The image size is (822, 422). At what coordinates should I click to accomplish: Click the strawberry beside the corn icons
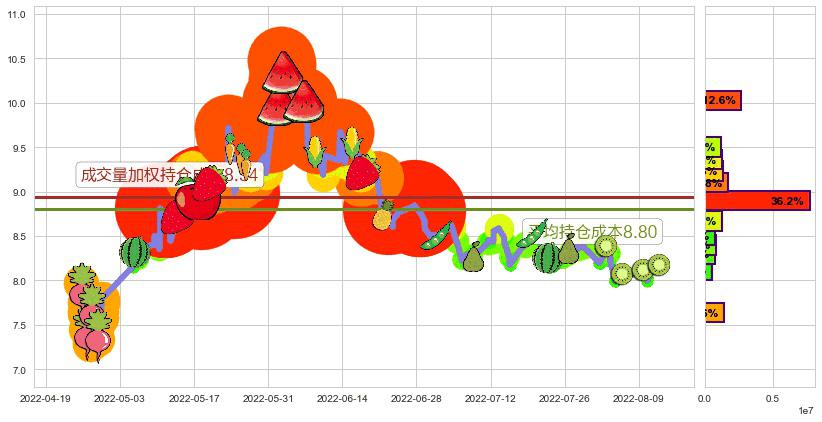(x=362, y=171)
